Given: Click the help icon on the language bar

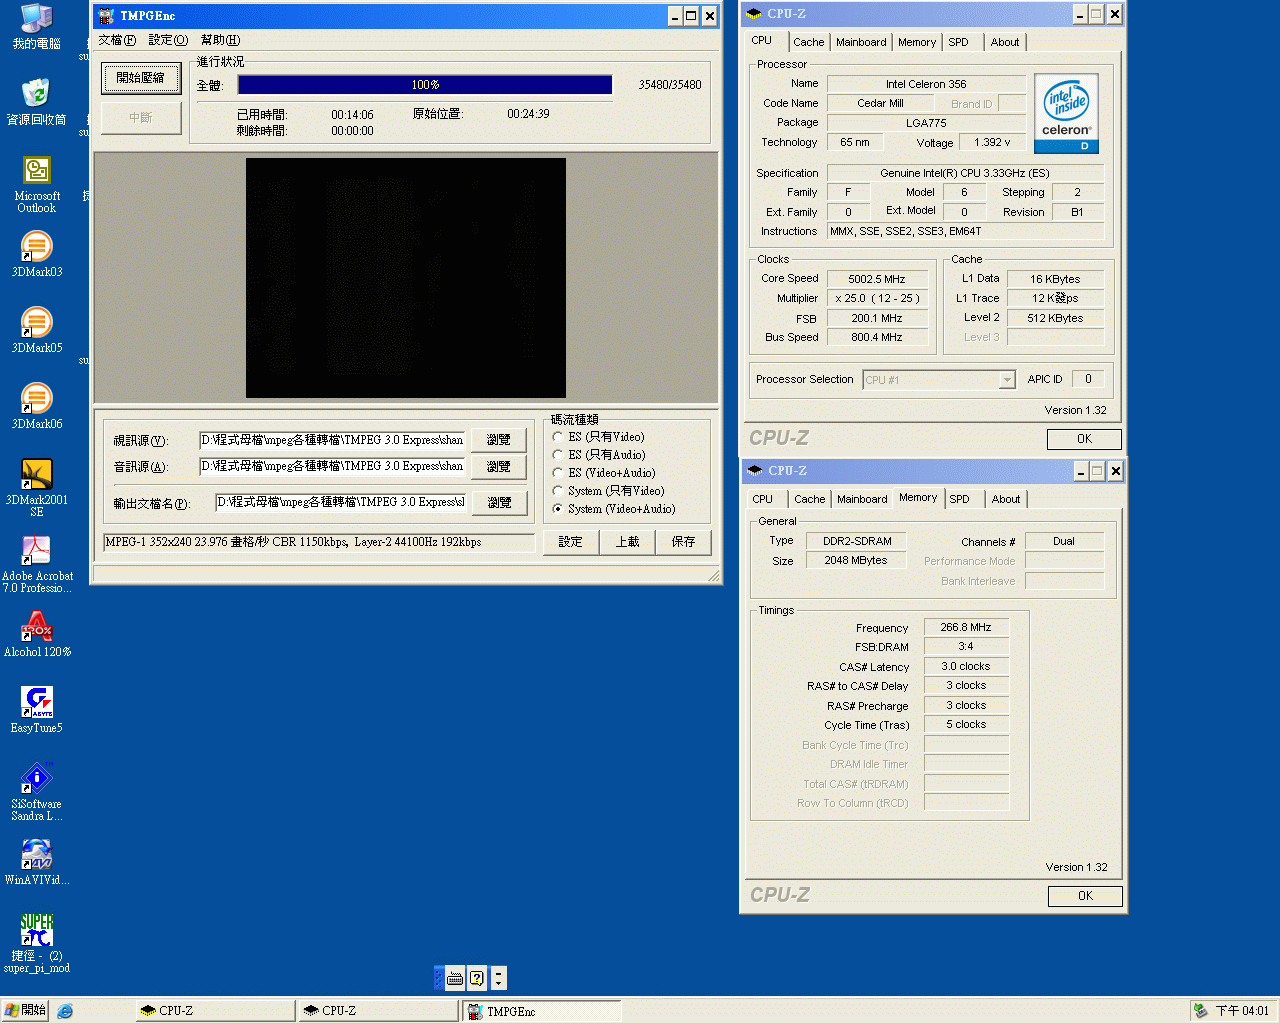Looking at the screenshot, I should 477,978.
